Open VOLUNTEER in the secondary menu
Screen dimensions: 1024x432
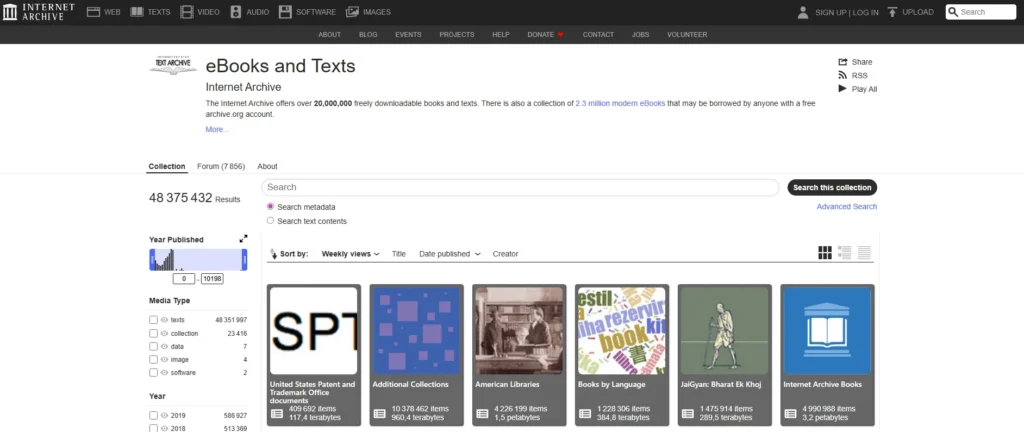(x=687, y=35)
